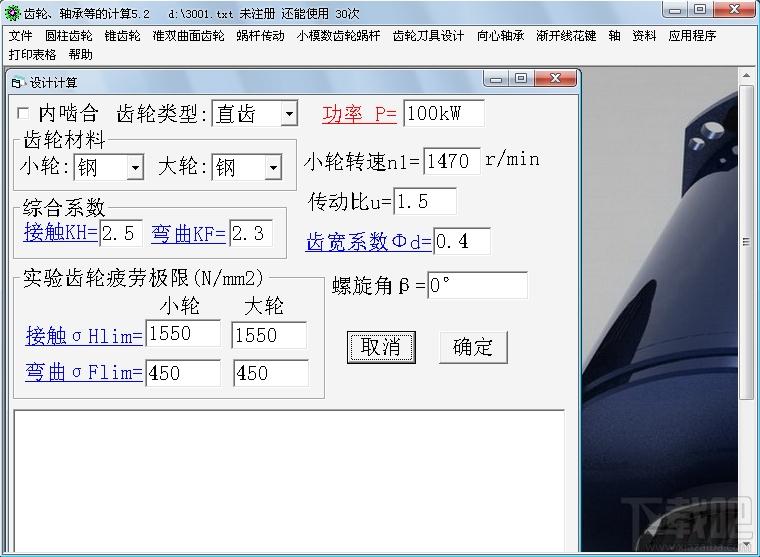Click the 接触KH= link
The width and height of the screenshot is (760, 557).
point(61,234)
